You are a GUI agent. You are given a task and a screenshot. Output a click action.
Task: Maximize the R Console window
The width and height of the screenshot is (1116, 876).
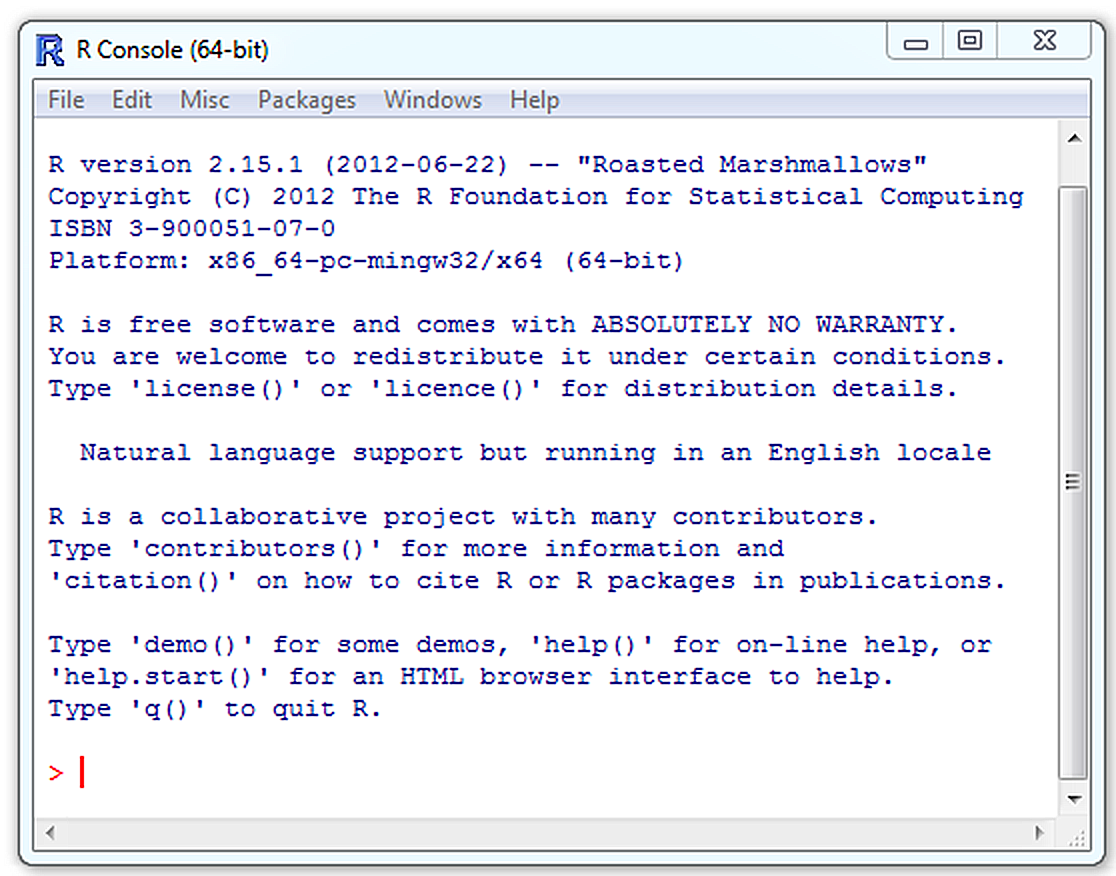tap(969, 41)
